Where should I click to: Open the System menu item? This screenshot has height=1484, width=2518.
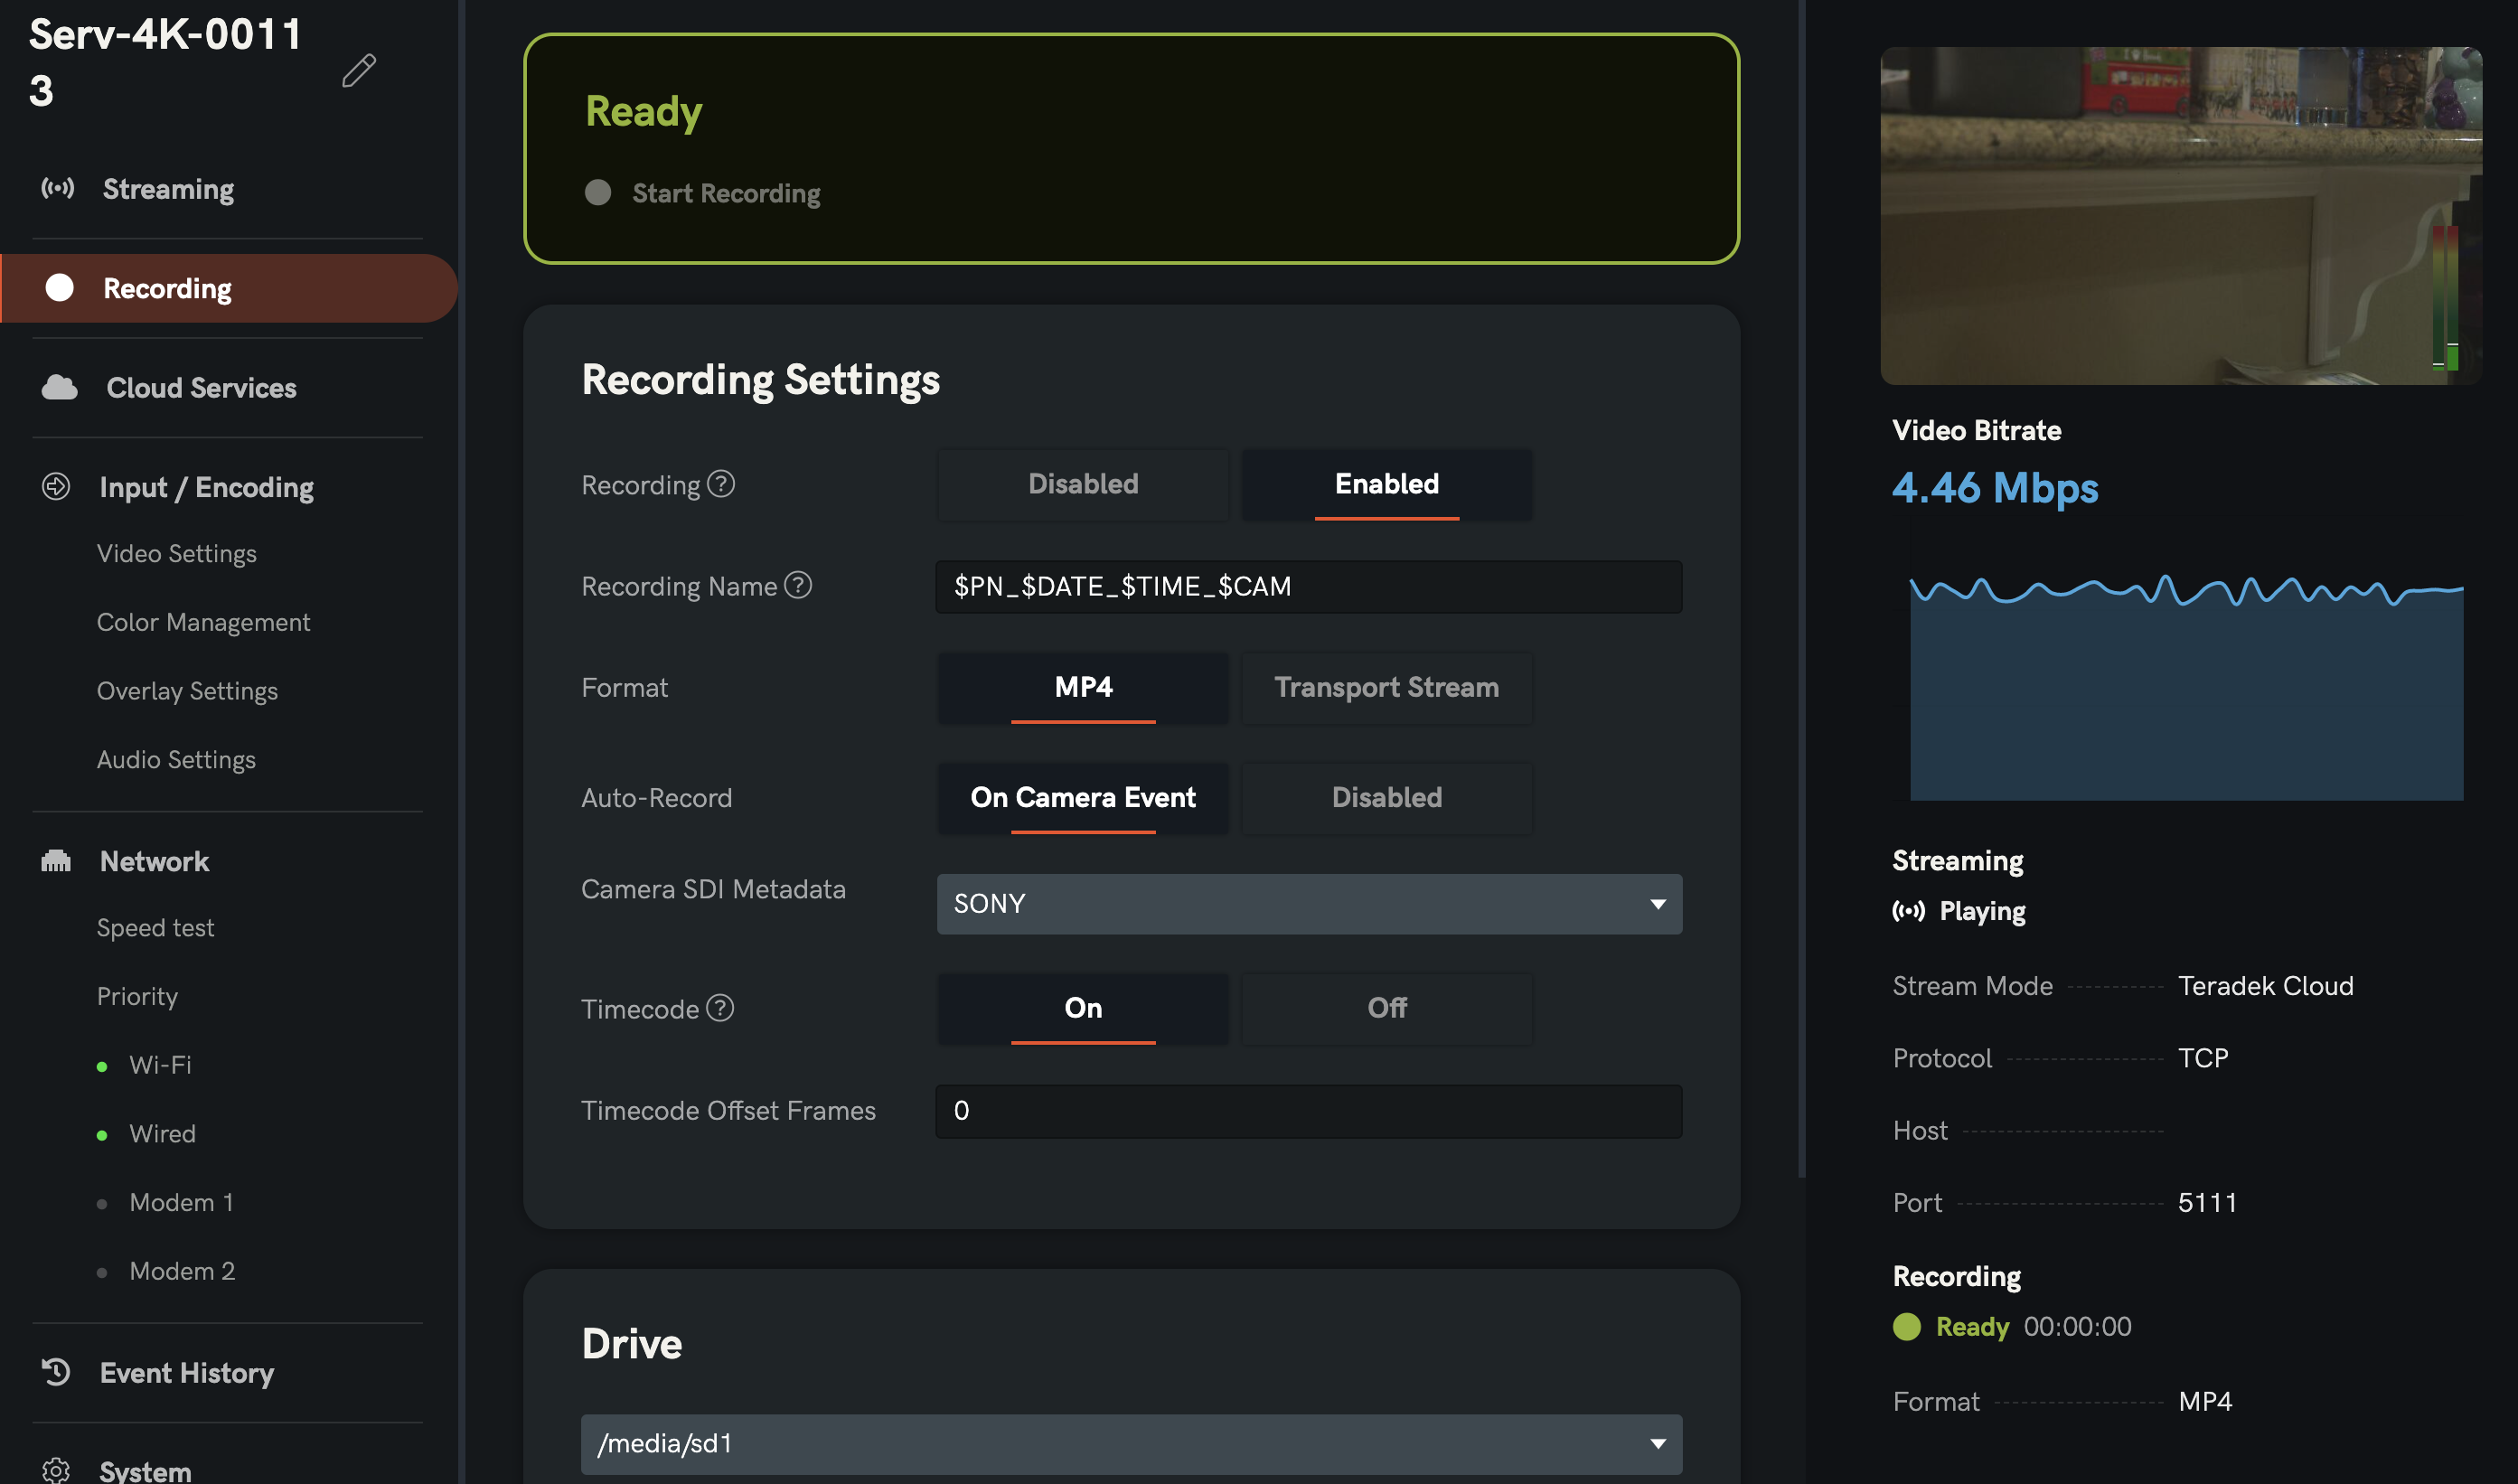tap(145, 1471)
